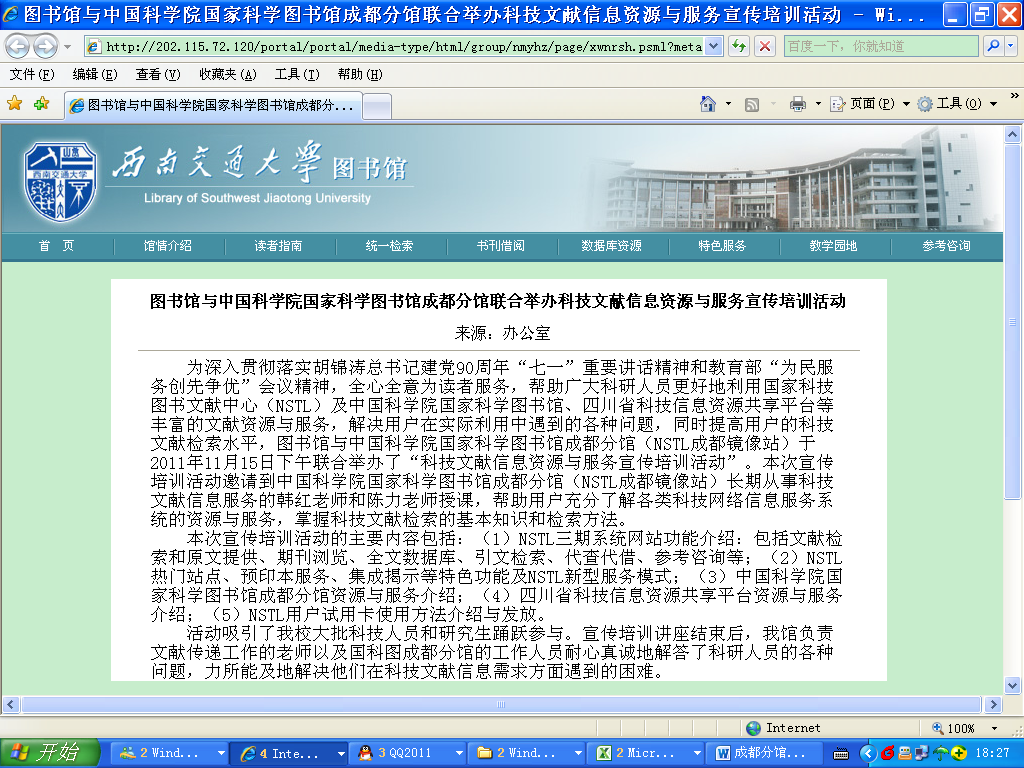Viewport: 1024px width, 768px height.
Task: Click the Add to Favorites icon
Action: pyautogui.click(x=41, y=103)
